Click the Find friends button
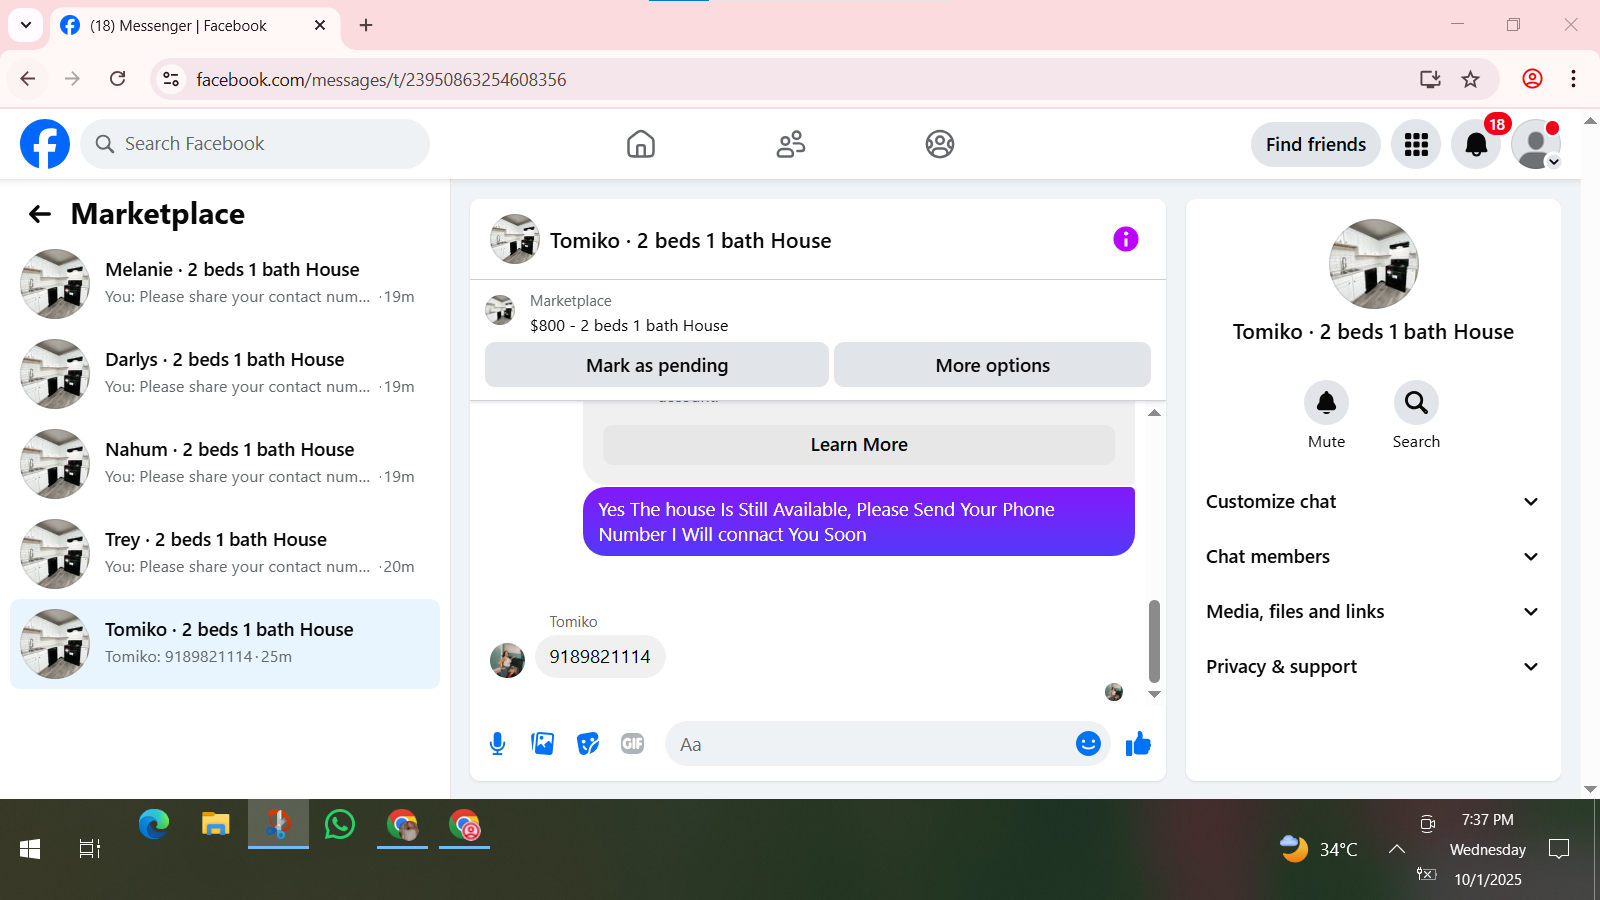The image size is (1600, 900). 1316,144
